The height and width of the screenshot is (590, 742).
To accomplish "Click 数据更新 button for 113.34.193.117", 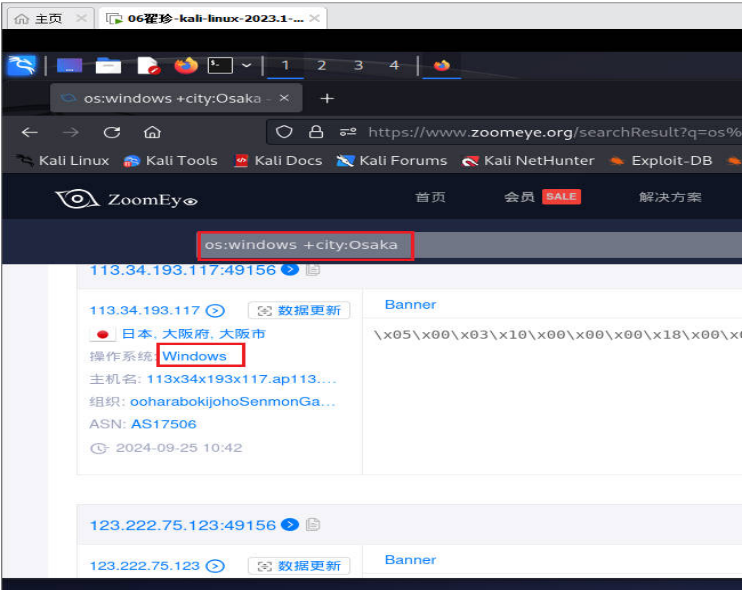I will click(299, 310).
